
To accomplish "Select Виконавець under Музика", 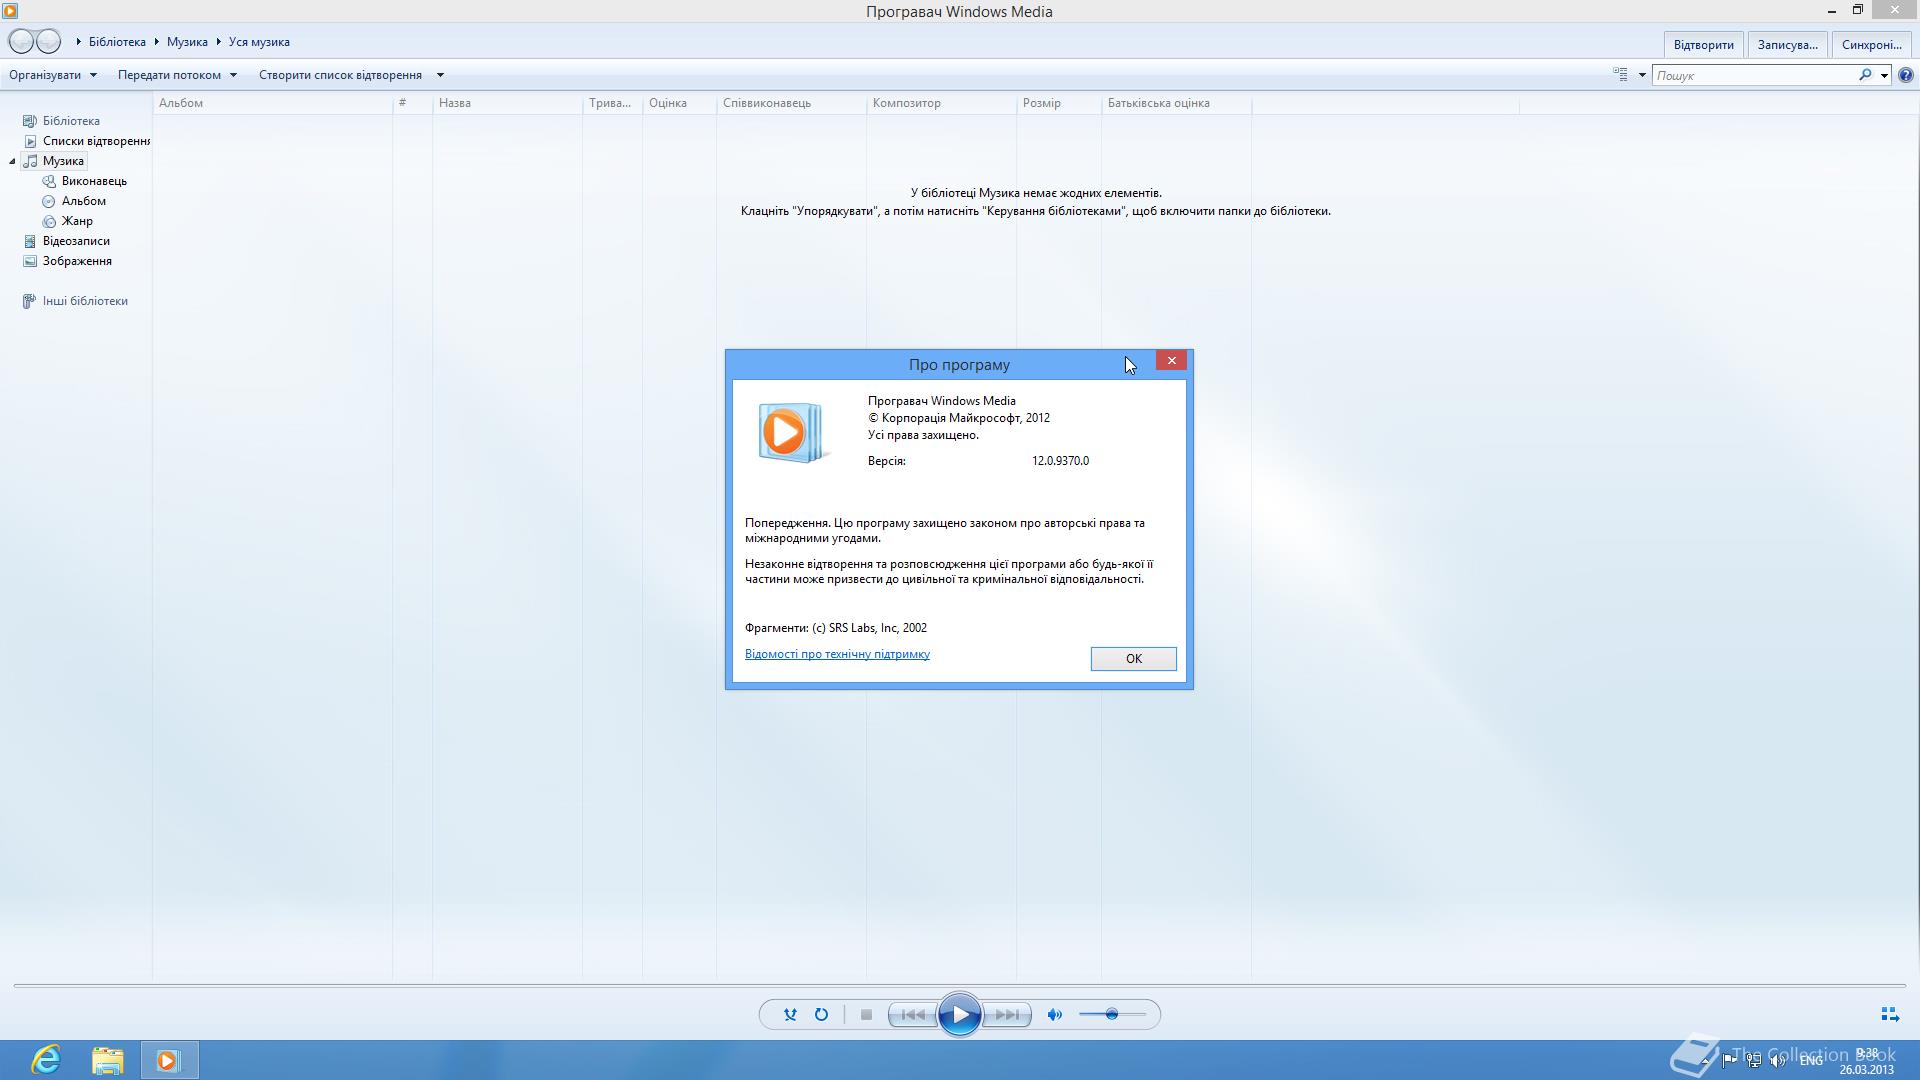I will pos(94,181).
